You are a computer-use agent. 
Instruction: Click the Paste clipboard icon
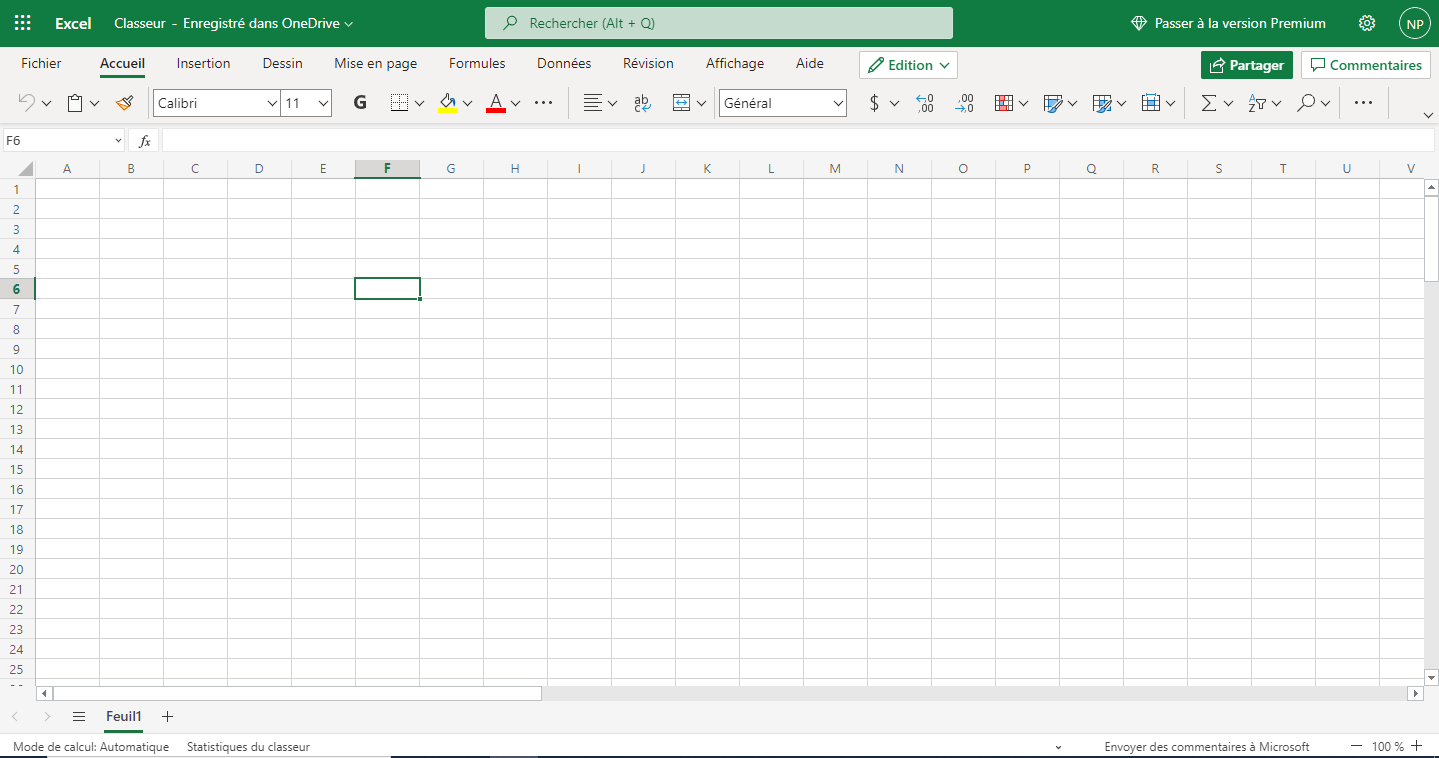point(75,103)
